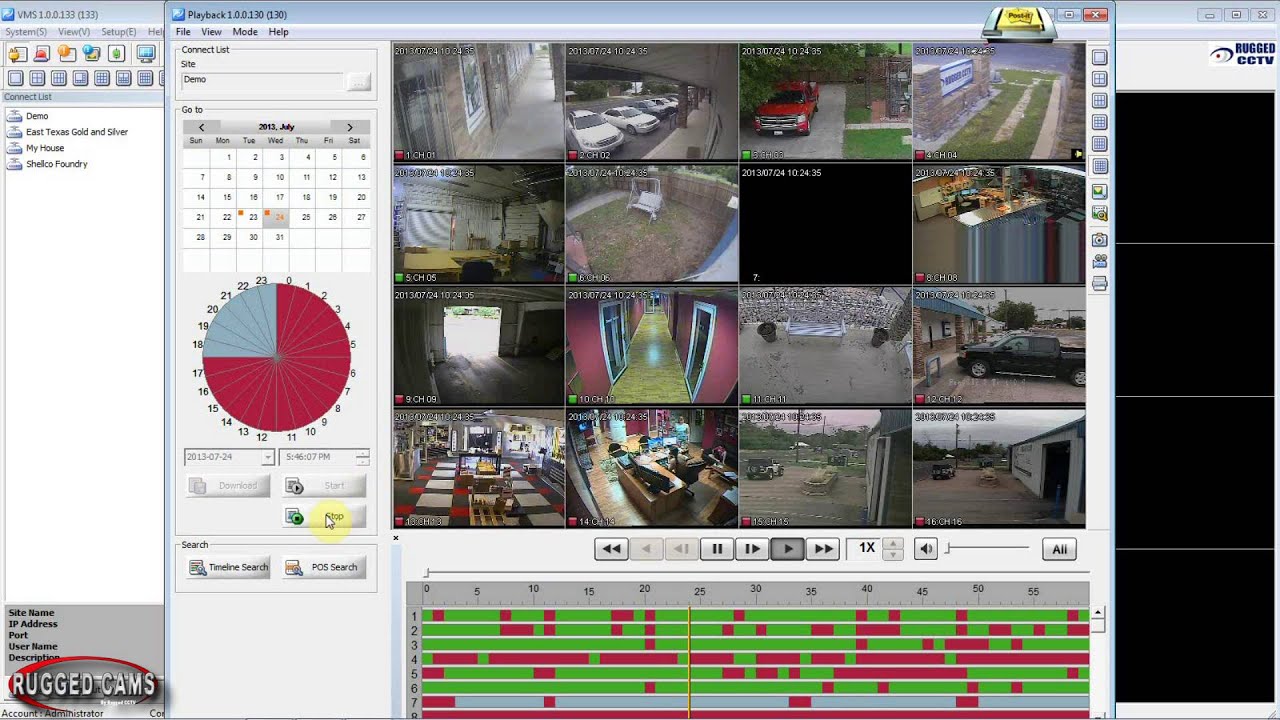Select East Texas Gold and Silver site
Viewport: 1280px width, 720px height.
click(77, 132)
